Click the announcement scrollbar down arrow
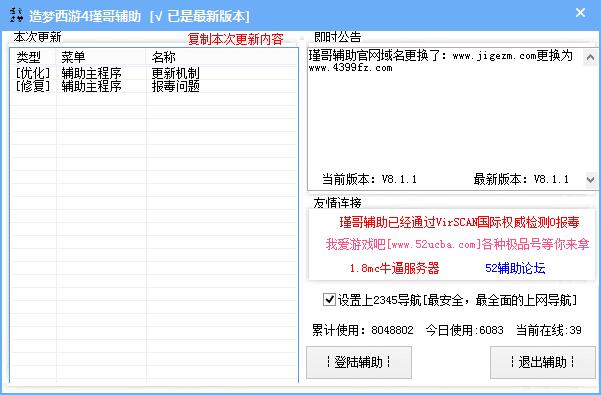601x395 pixels. pyautogui.click(x=590, y=179)
